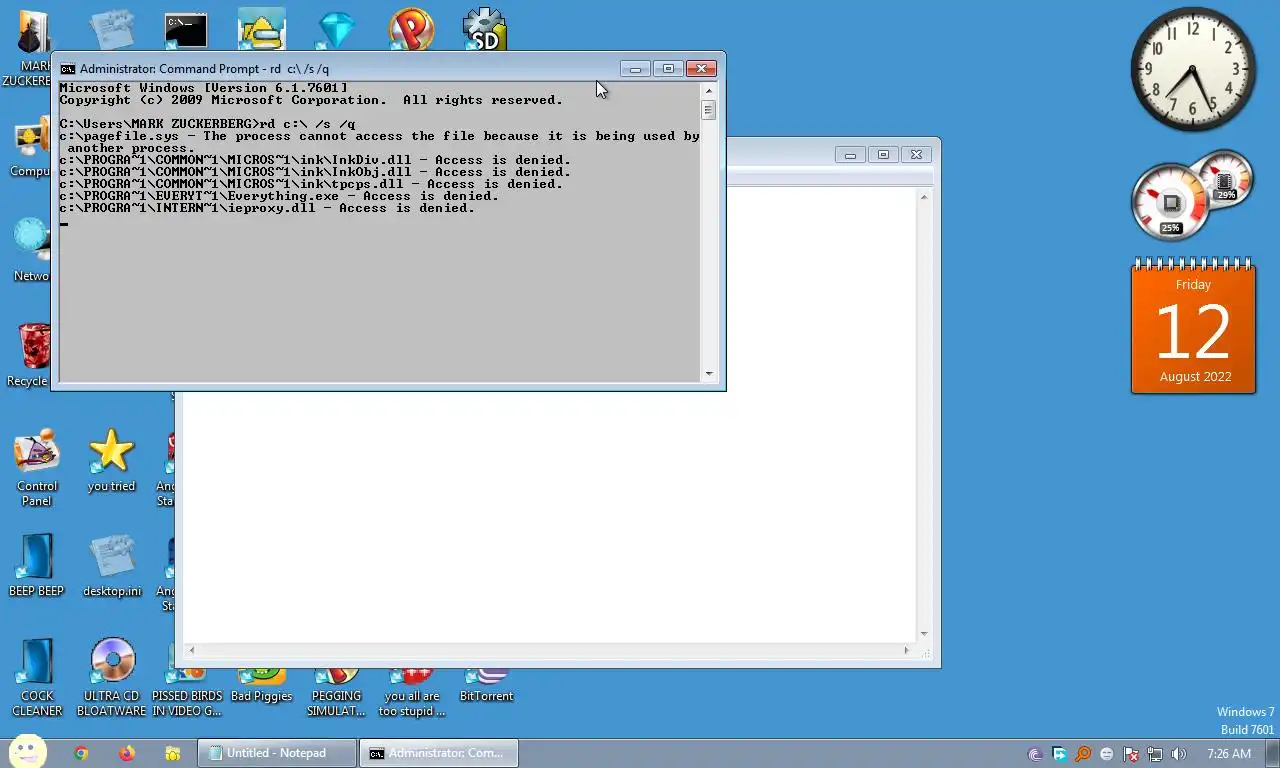This screenshot has height=768, width=1280.
Task: Maximize the Notepad window
Action: click(883, 154)
